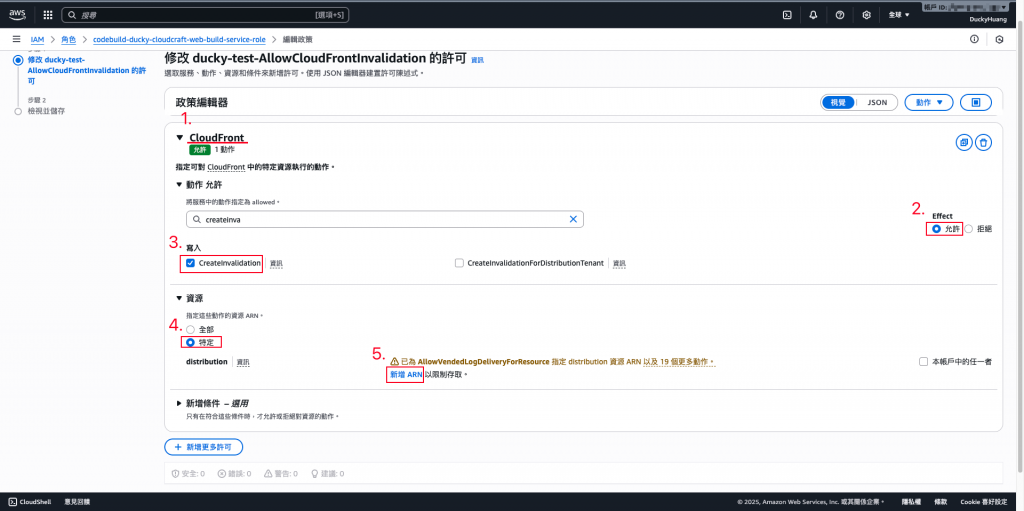
Task: Open the DuckyHuang account menu
Action: pyautogui.click(x=987, y=20)
